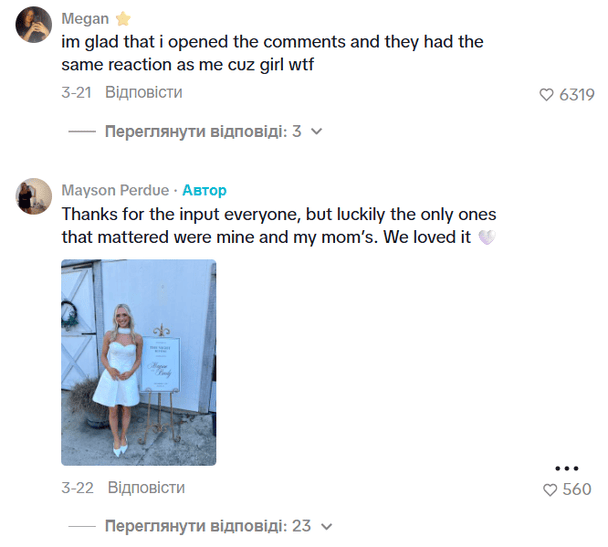The height and width of the screenshot is (547, 608).
Task: Like Mayson Perdue's comment with the heart
Action: [x=549, y=490]
